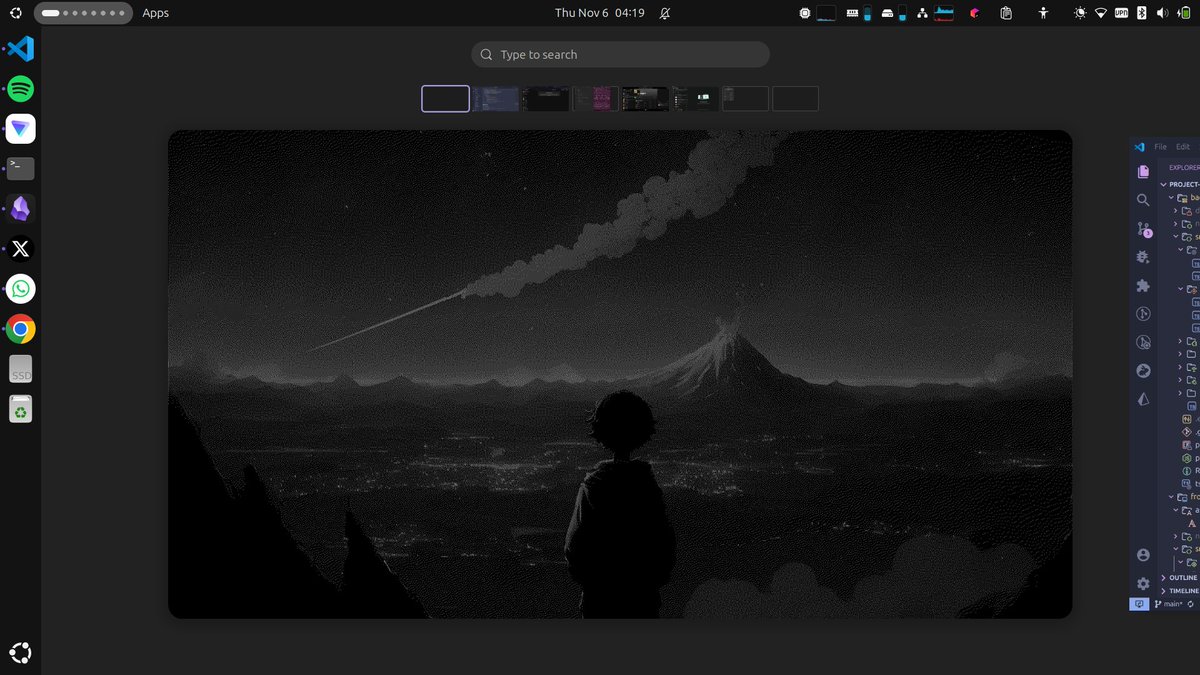Image resolution: width=1200 pixels, height=675 pixels.
Task: Click the main branch in VS Code status bar
Action: click(1169, 604)
